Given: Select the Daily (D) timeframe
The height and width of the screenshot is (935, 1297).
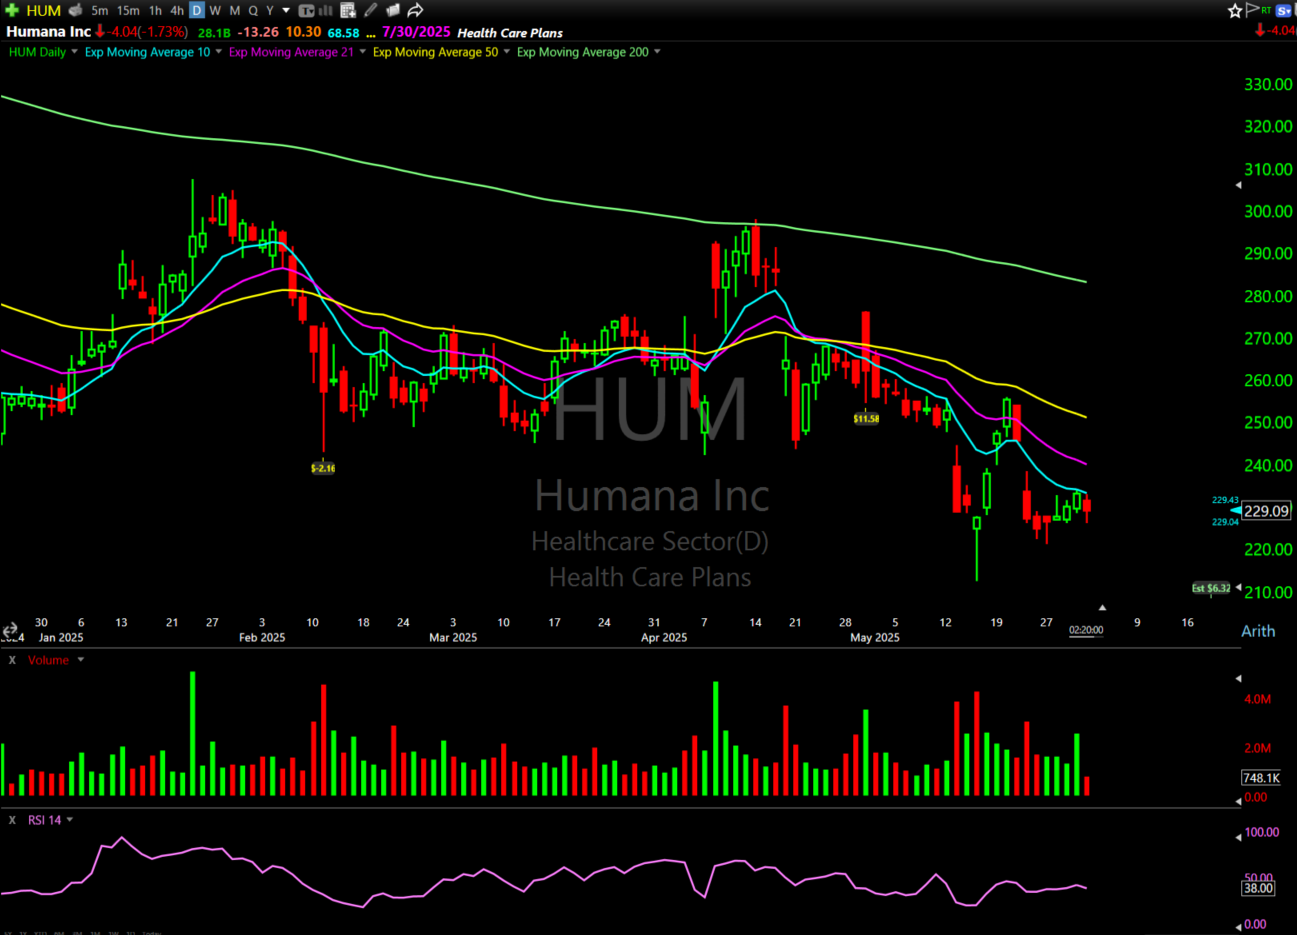Looking at the screenshot, I should 197,10.
